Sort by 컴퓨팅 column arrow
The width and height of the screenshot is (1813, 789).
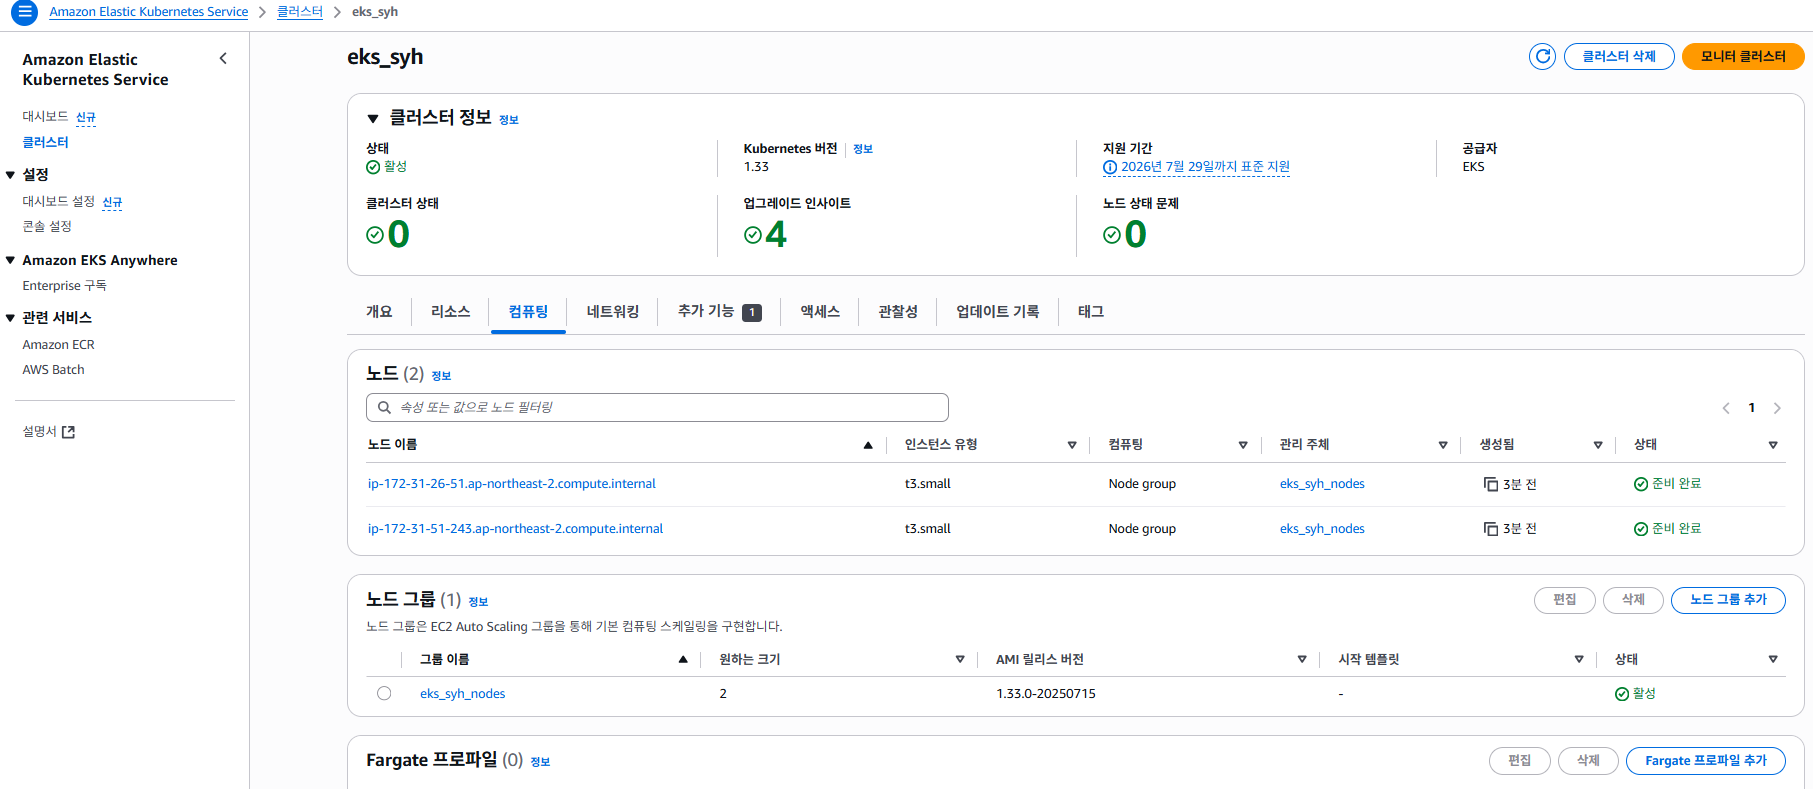point(1243,445)
